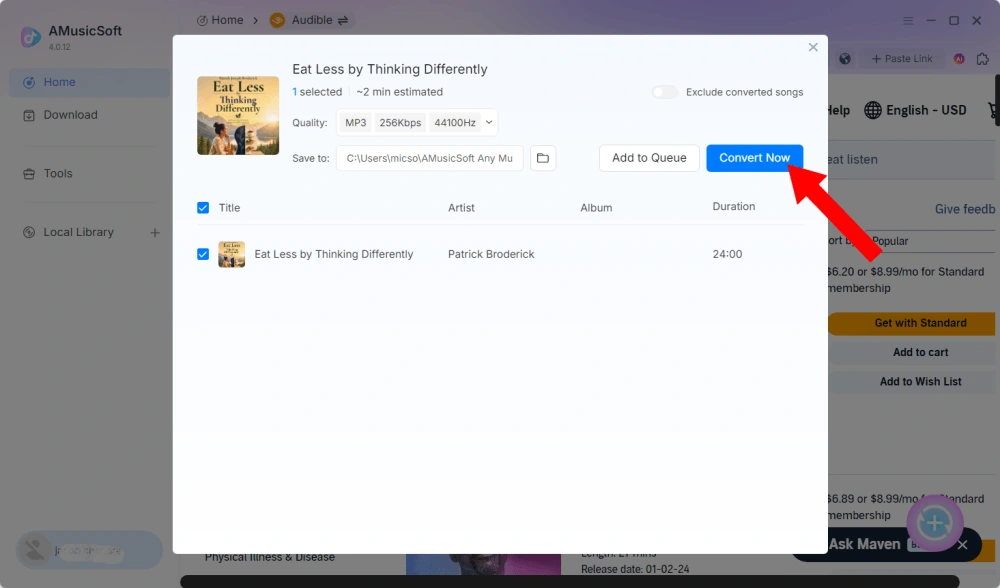Click the dialog title Eat Less by Thinking Differently
1000x588 pixels.
coord(390,69)
